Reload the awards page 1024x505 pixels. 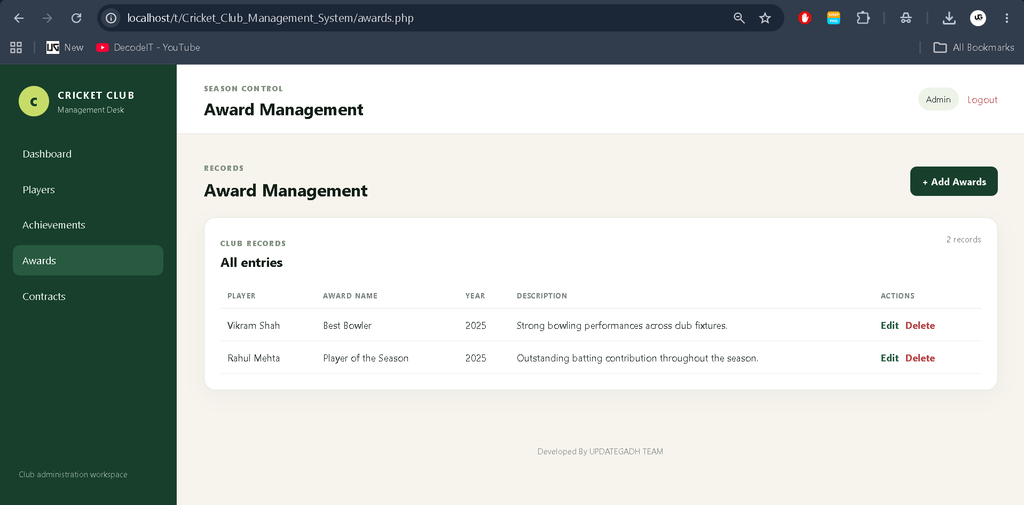pyautogui.click(x=76, y=18)
